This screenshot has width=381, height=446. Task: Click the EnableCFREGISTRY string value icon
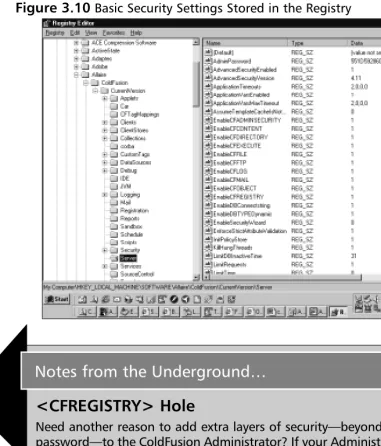click(208, 197)
